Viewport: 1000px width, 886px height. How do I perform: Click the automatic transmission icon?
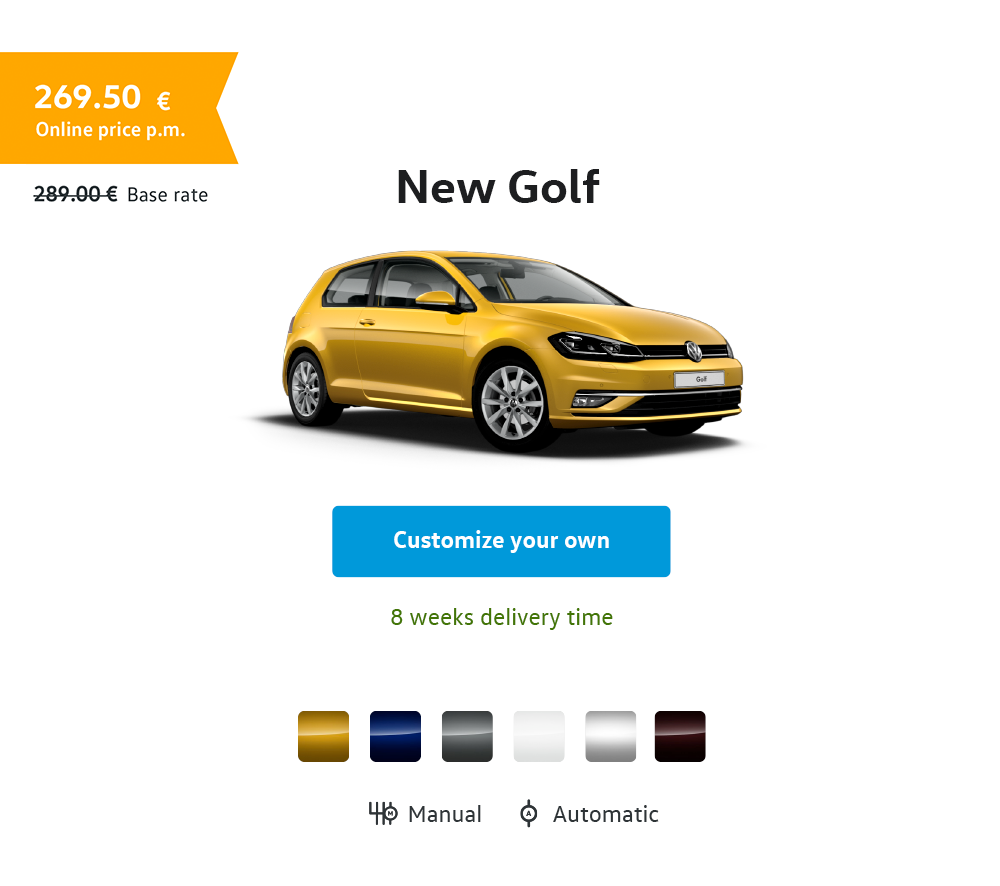click(529, 813)
